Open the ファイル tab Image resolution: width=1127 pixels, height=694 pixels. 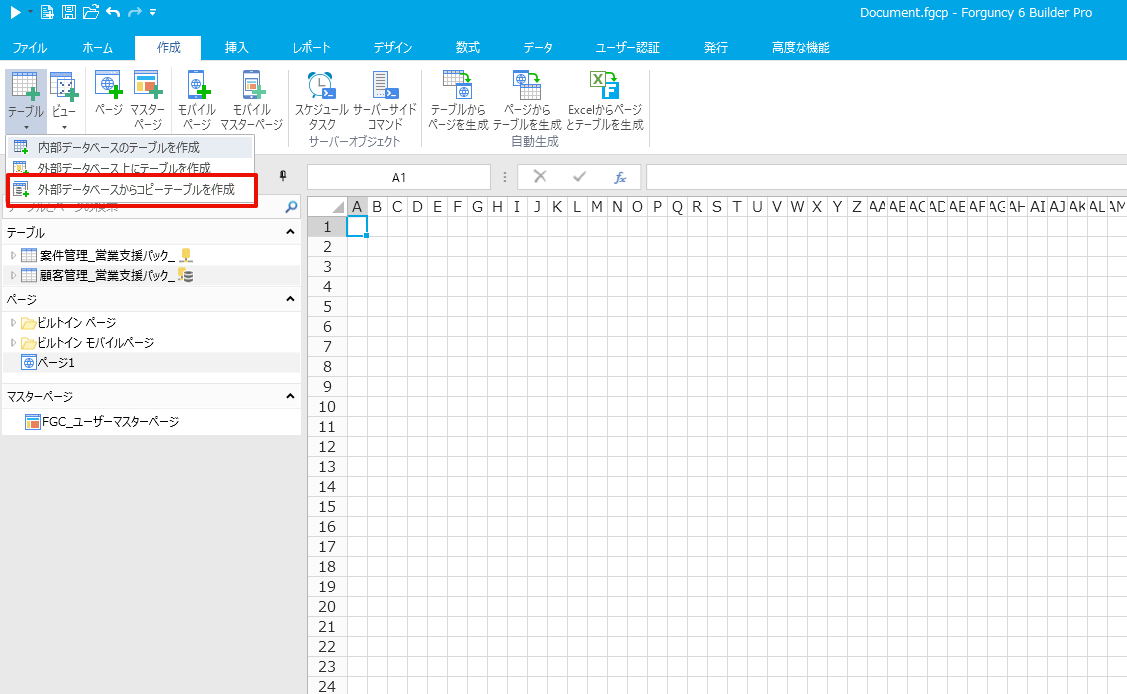pos(29,47)
